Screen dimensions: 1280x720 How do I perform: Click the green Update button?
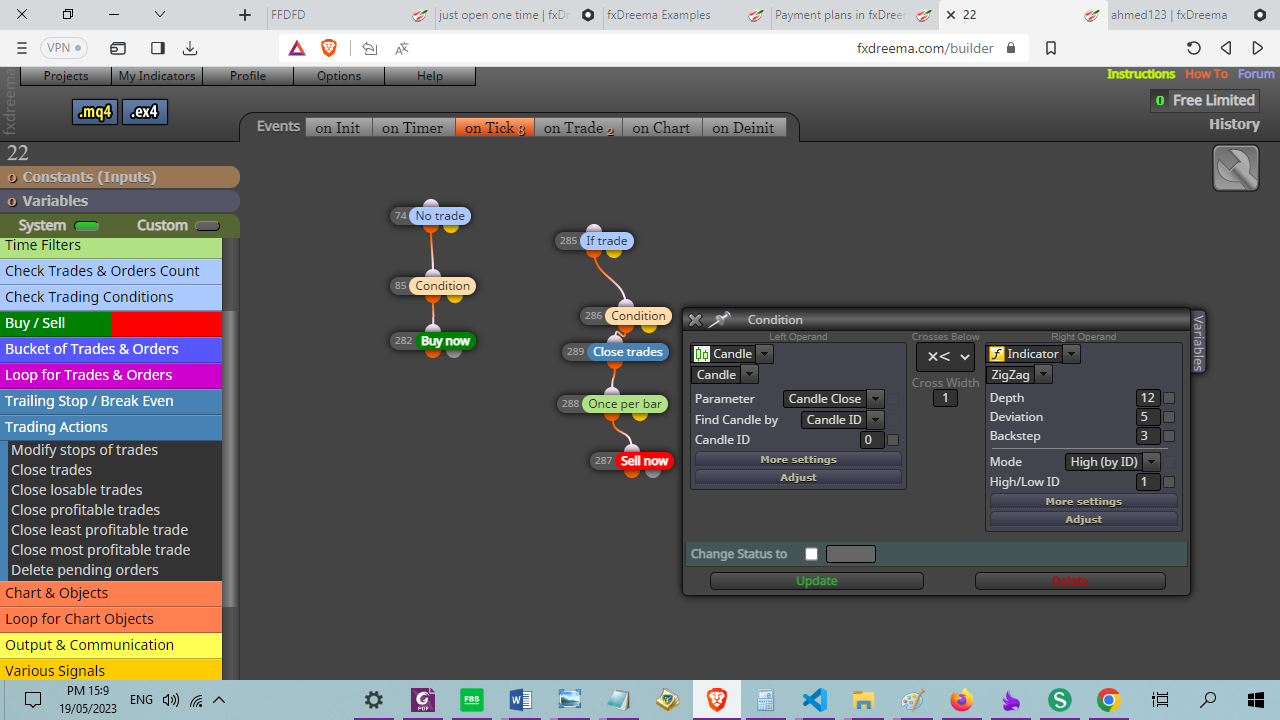(817, 581)
